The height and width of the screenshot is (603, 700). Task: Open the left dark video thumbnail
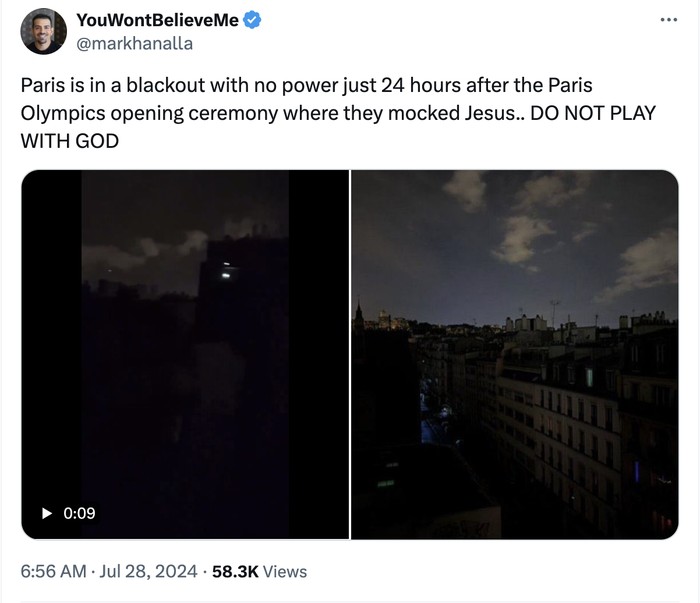(x=185, y=355)
